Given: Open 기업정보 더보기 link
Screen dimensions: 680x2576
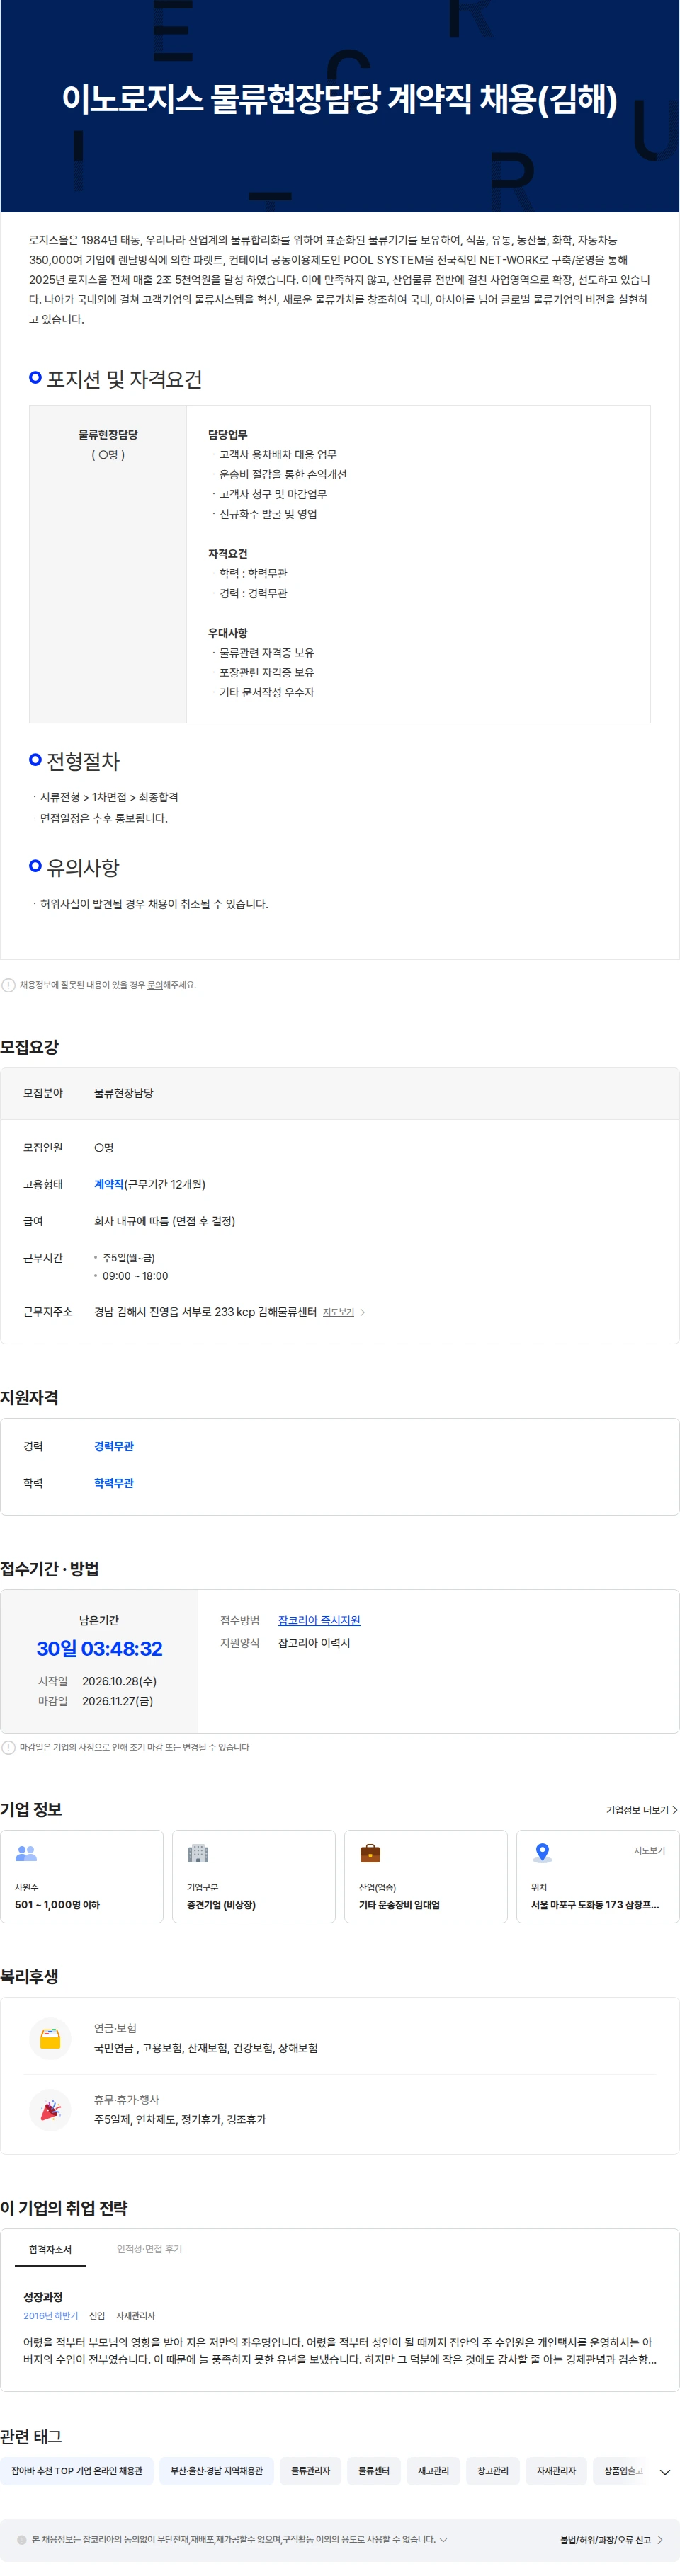Looking at the screenshot, I should tap(641, 1810).
